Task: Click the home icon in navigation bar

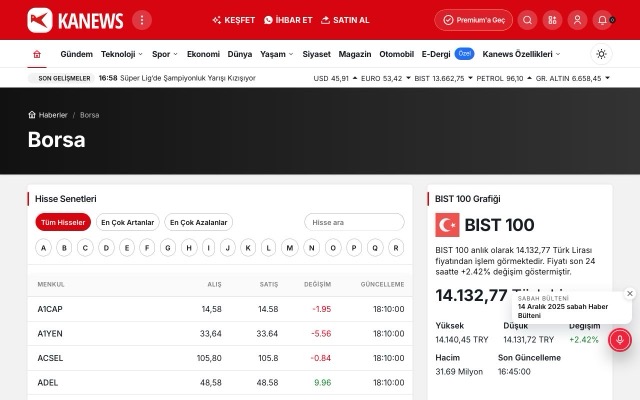Action: click(x=37, y=54)
